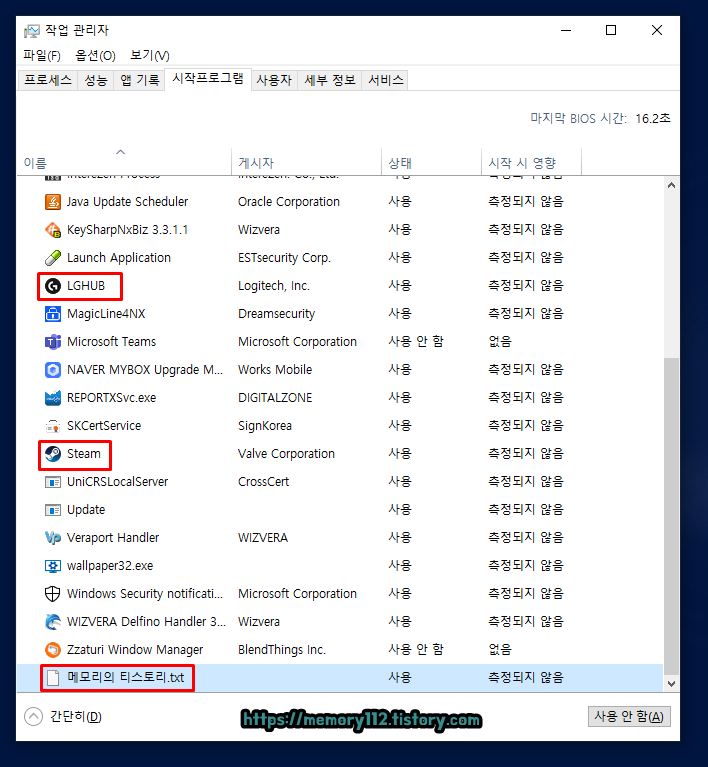Click the UniCRSLocalServer icon

click(x=53, y=482)
